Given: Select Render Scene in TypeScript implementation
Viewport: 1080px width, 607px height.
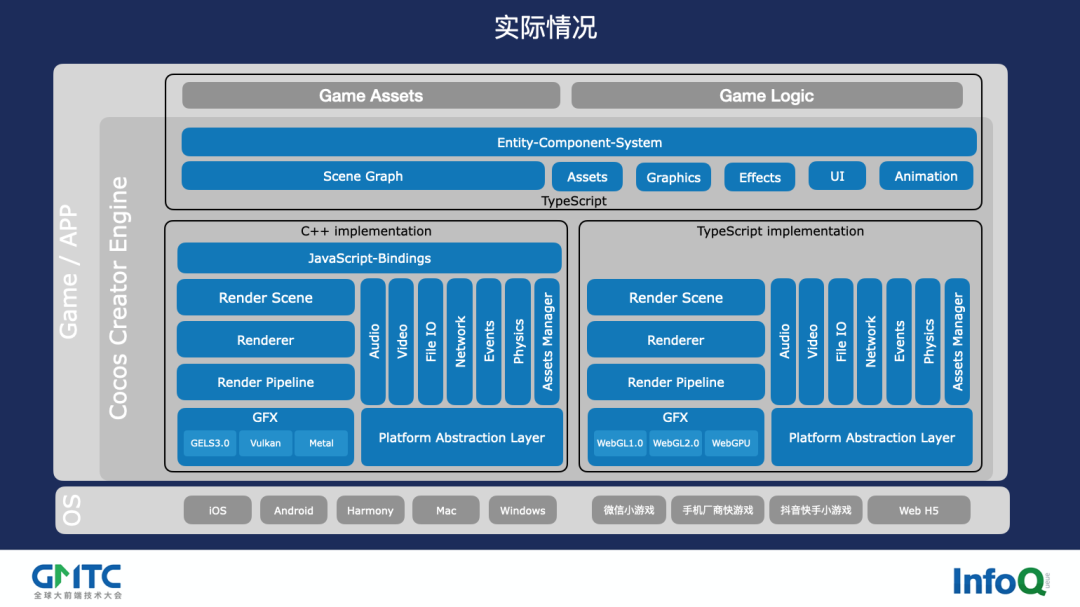Looking at the screenshot, I should click(676, 298).
